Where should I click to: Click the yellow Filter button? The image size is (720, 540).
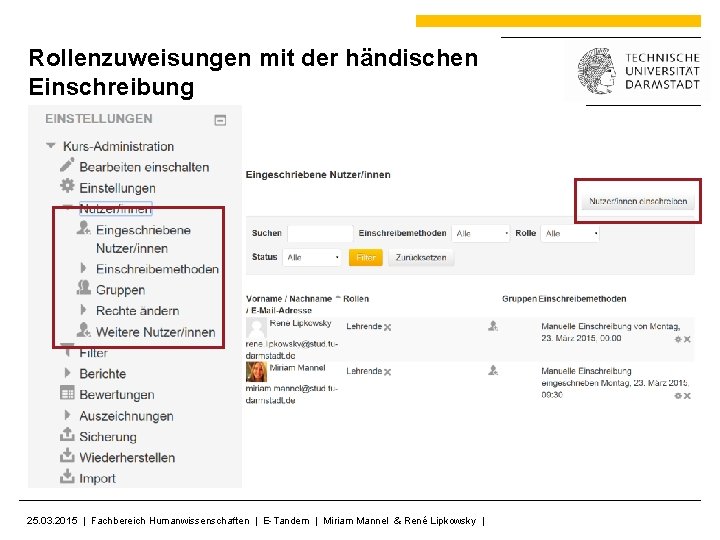366,258
